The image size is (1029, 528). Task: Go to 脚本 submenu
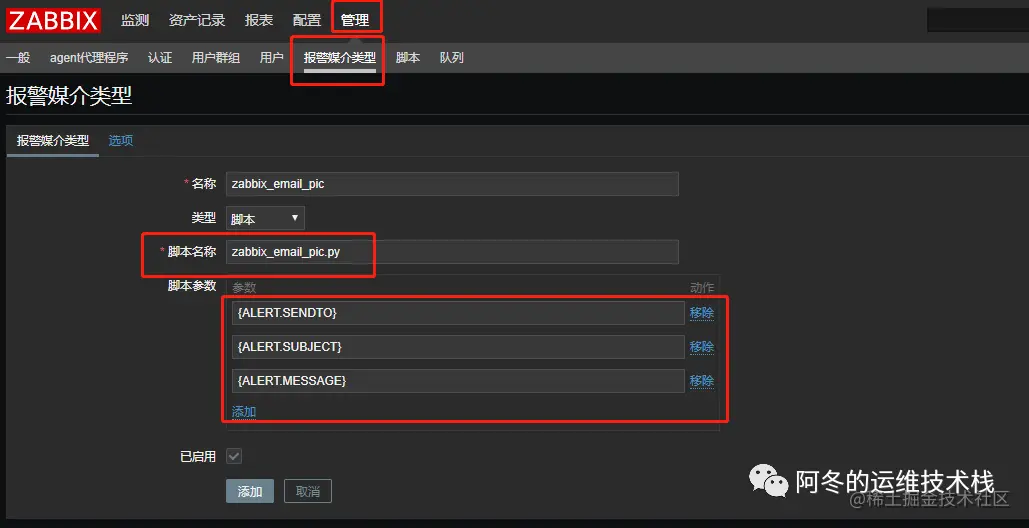click(408, 58)
